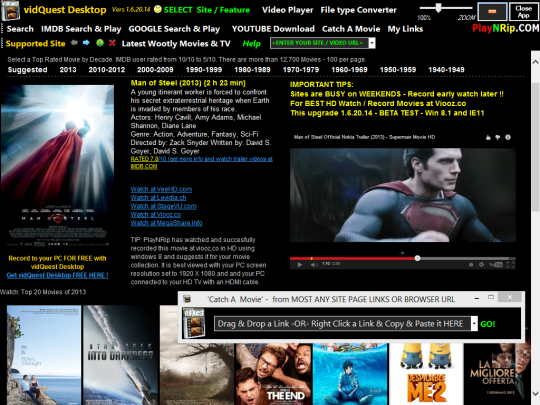Seek the trailer red progress bar knob
The image size is (540, 405).
pyautogui.click(x=417, y=258)
